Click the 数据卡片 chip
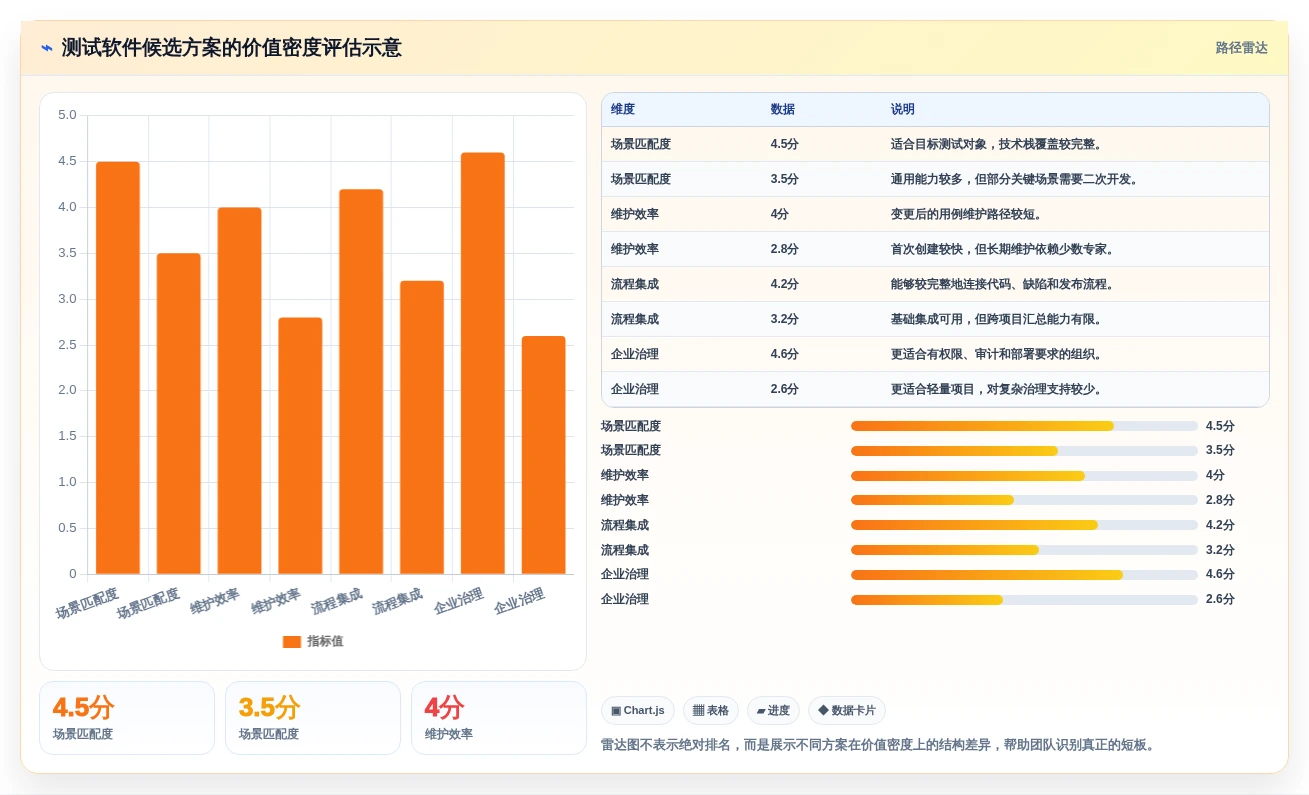This screenshot has width=1309, height=795. pos(847,711)
